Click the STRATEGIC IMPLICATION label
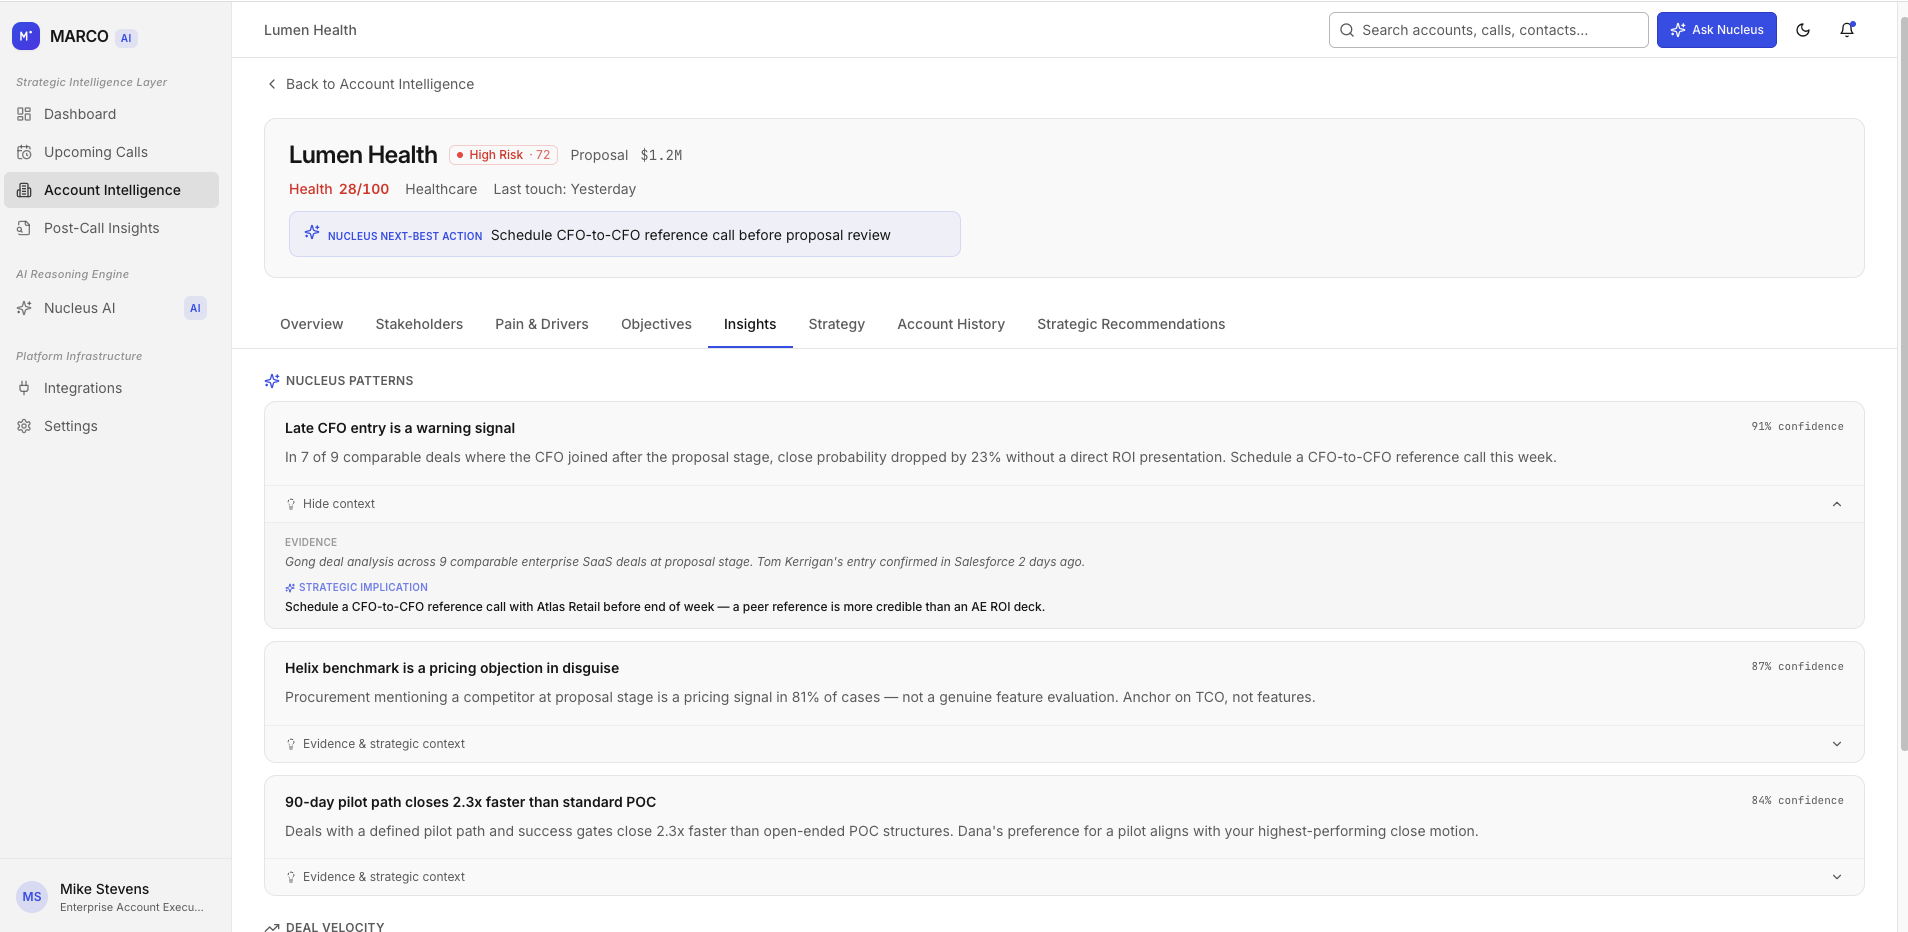Screen dimensions: 1908x932 click(363, 588)
